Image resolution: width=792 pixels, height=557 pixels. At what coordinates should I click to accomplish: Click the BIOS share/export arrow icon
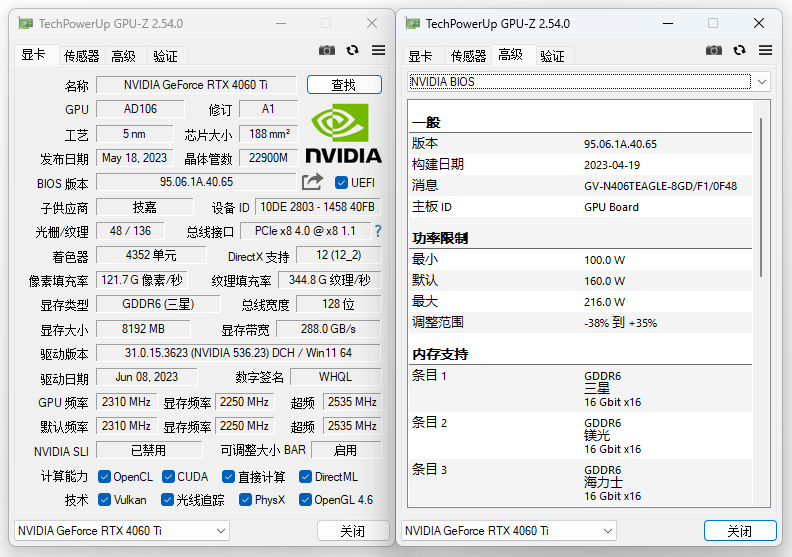pyautogui.click(x=312, y=182)
